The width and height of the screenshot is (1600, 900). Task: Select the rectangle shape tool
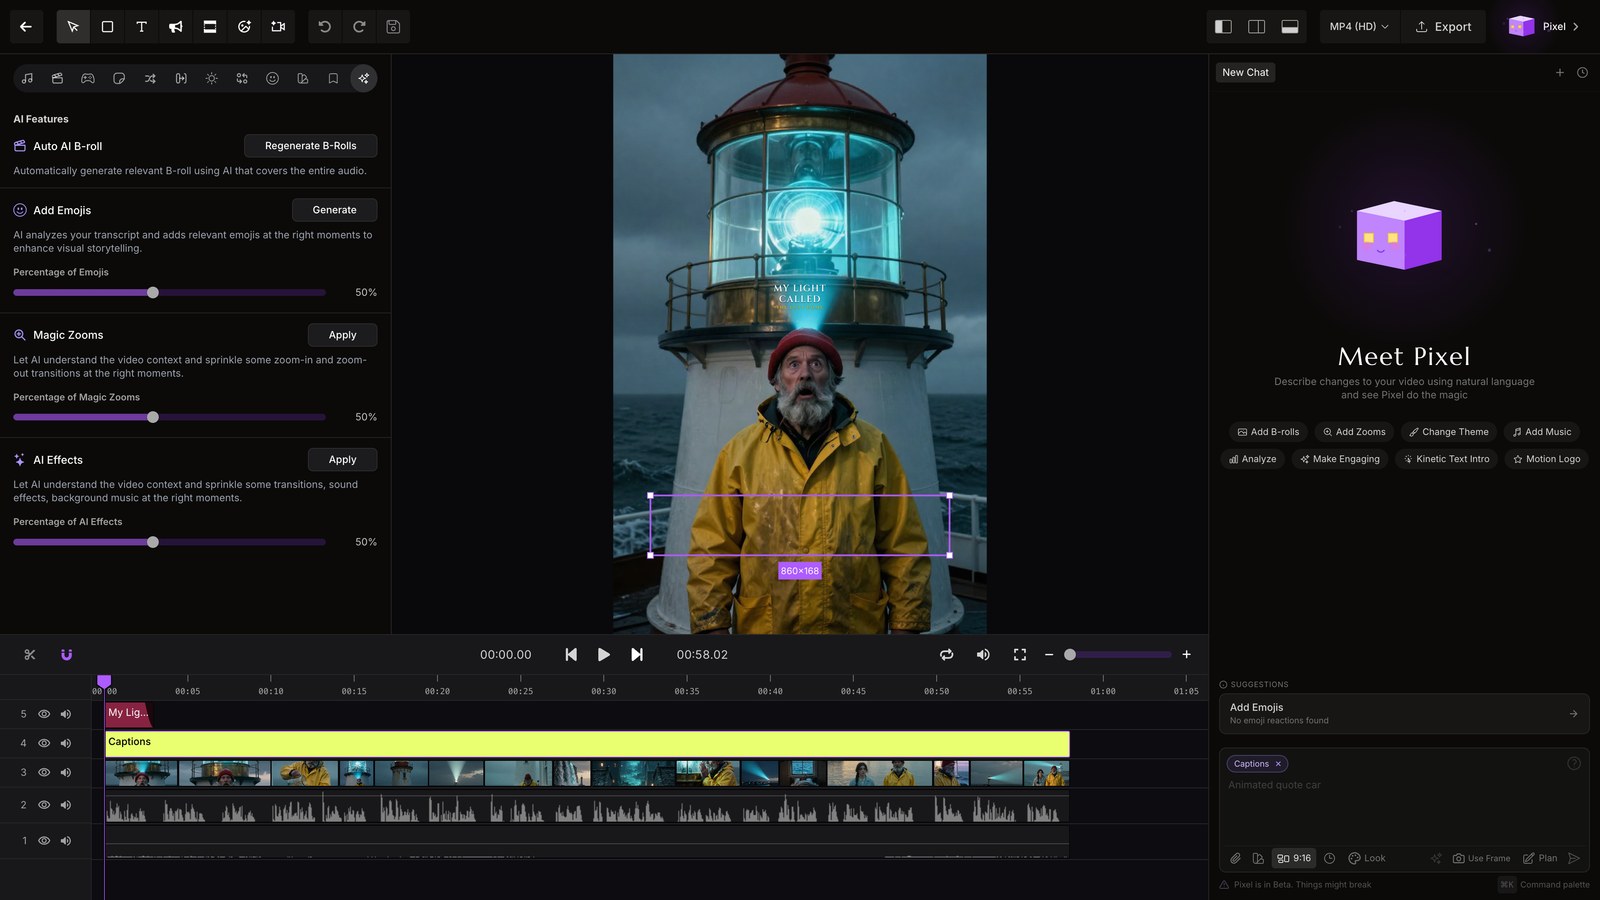pyautogui.click(x=107, y=27)
